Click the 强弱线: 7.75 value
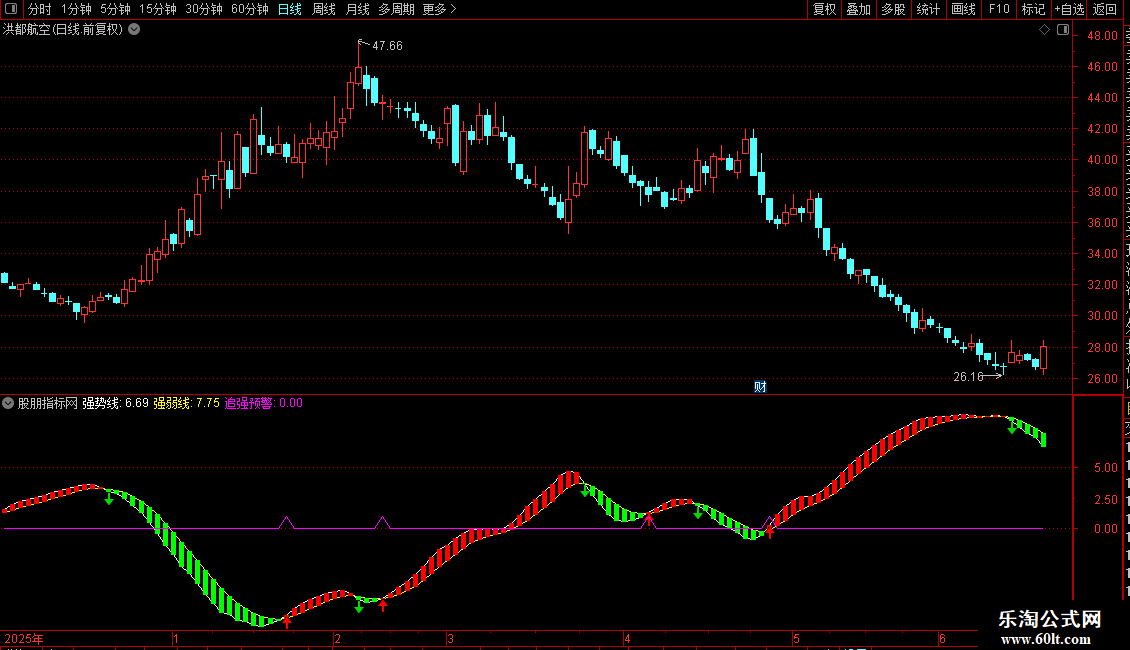The width and height of the screenshot is (1130, 650). (x=187, y=403)
